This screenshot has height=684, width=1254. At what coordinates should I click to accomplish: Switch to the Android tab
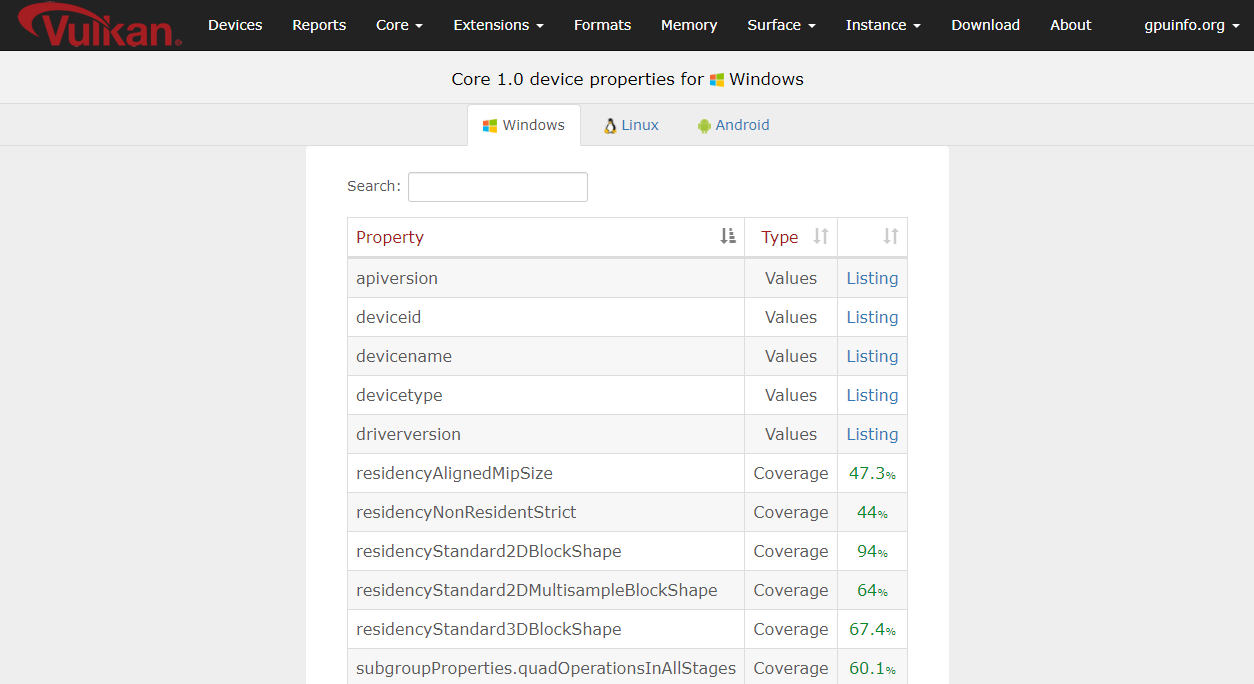[x=733, y=125]
